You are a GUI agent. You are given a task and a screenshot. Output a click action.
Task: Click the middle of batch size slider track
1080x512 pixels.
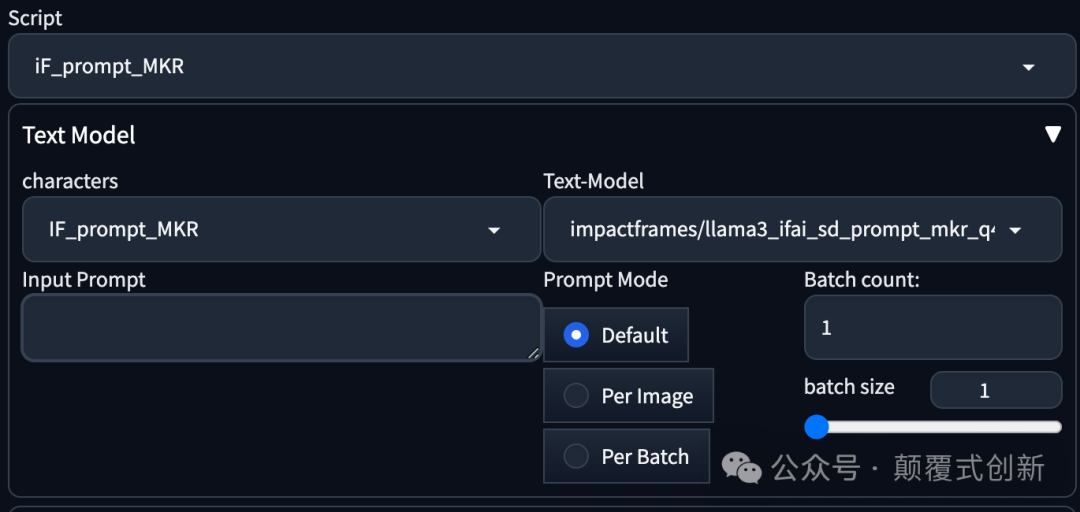point(938,427)
